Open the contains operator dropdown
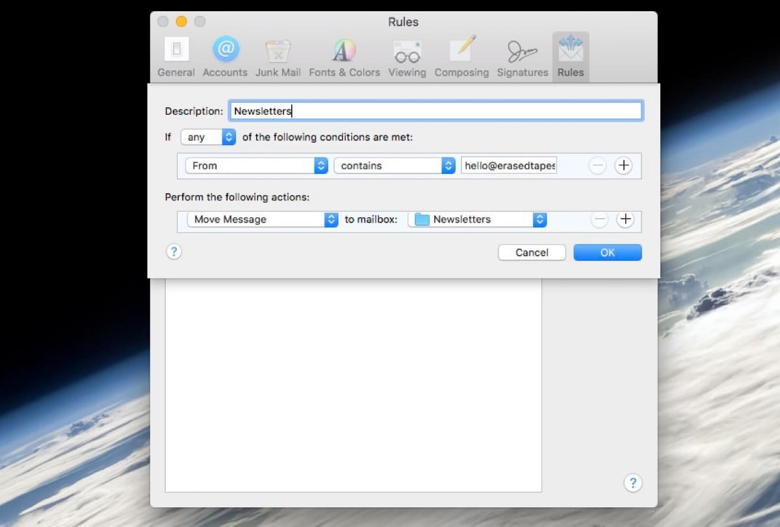 pyautogui.click(x=395, y=166)
